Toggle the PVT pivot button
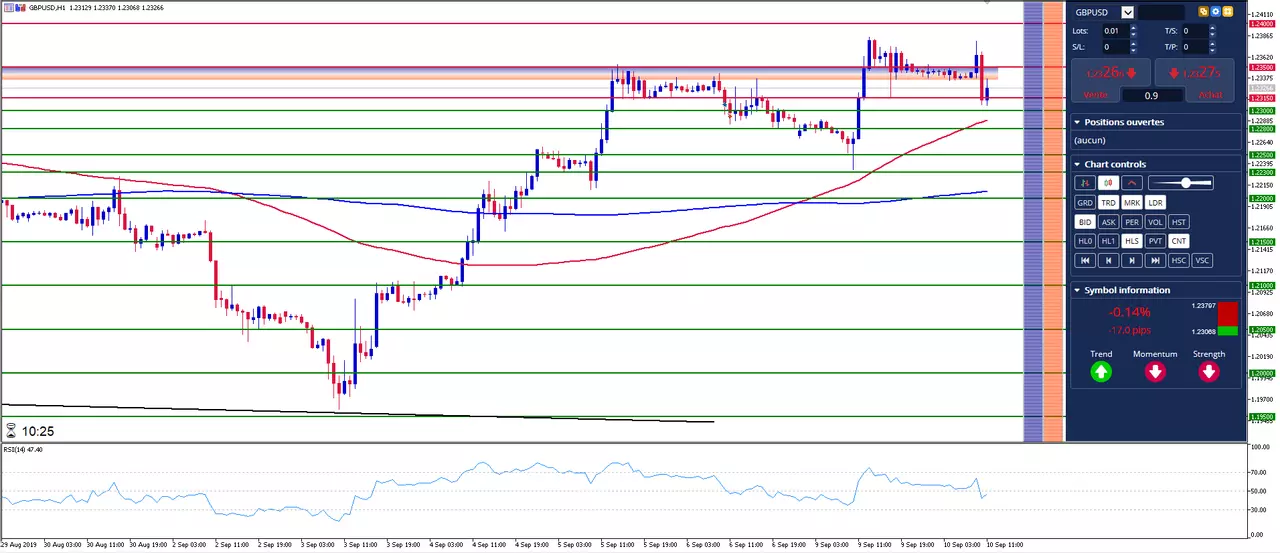This screenshot has height=553, width=1280. 1155,241
